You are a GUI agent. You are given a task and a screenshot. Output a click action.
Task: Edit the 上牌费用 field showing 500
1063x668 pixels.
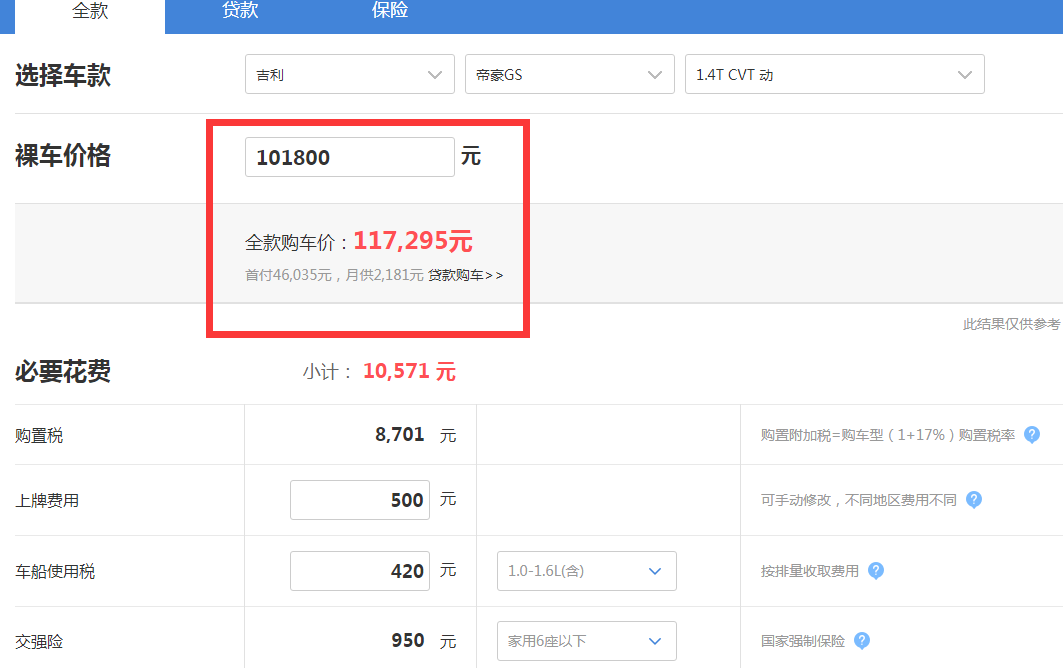pos(360,500)
